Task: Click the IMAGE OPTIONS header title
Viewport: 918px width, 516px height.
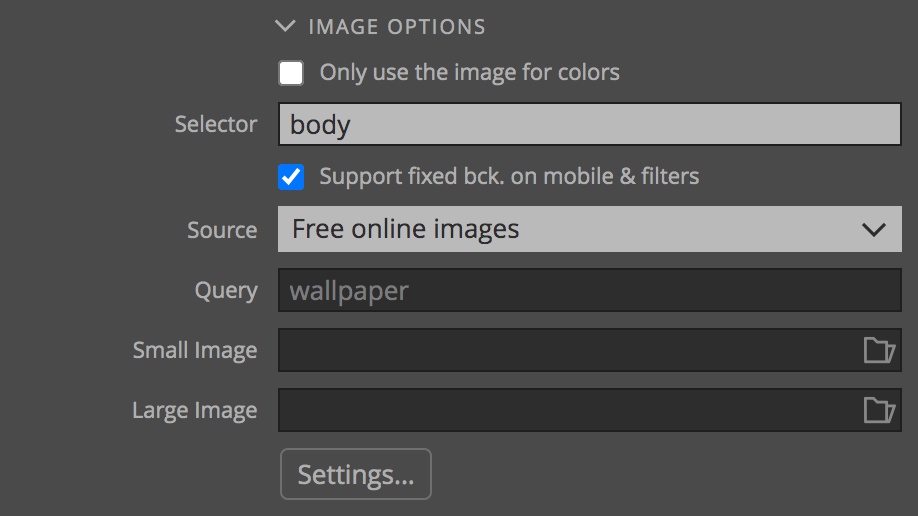Action: pos(397,27)
